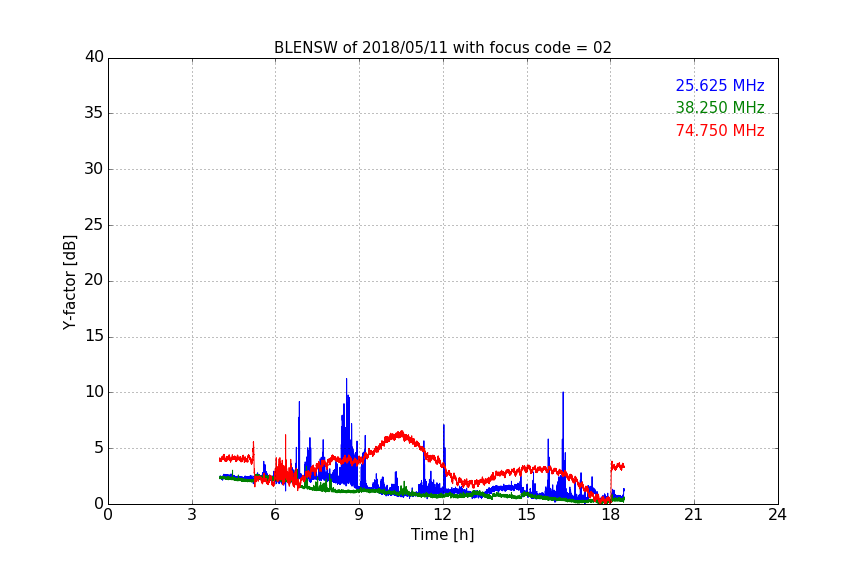Select the red 74.750 MHz legend label
Image resolution: width=864 pixels, height=576 pixels.
(720, 131)
